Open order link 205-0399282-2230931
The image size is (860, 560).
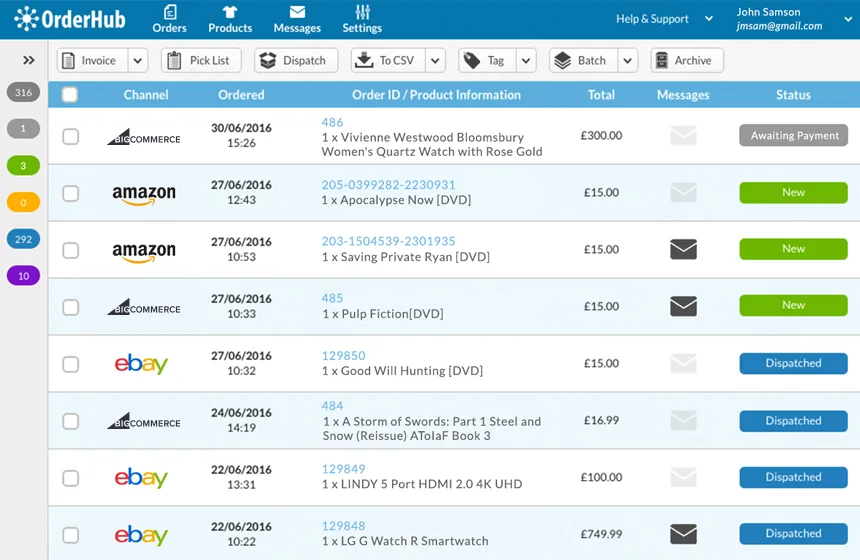tap(388, 185)
